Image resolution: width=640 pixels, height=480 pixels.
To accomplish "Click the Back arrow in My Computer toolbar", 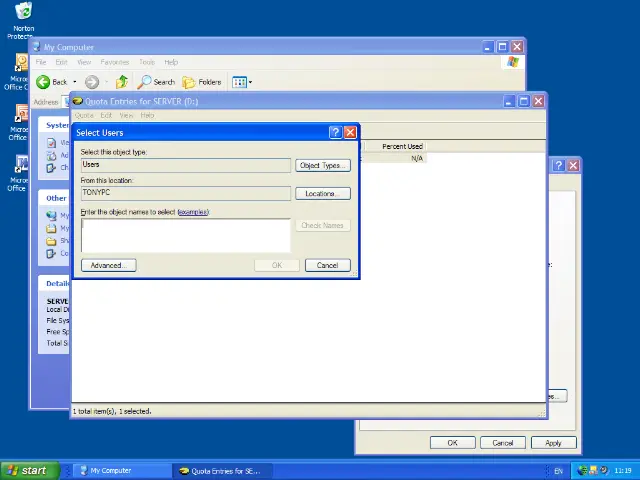I will [44, 82].
